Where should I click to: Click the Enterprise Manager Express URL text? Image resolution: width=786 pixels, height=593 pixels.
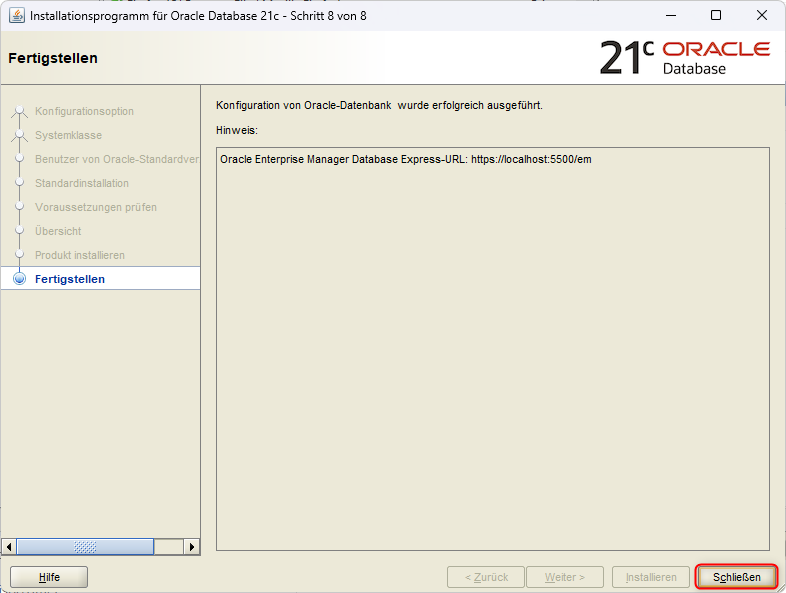coord(406,160)
